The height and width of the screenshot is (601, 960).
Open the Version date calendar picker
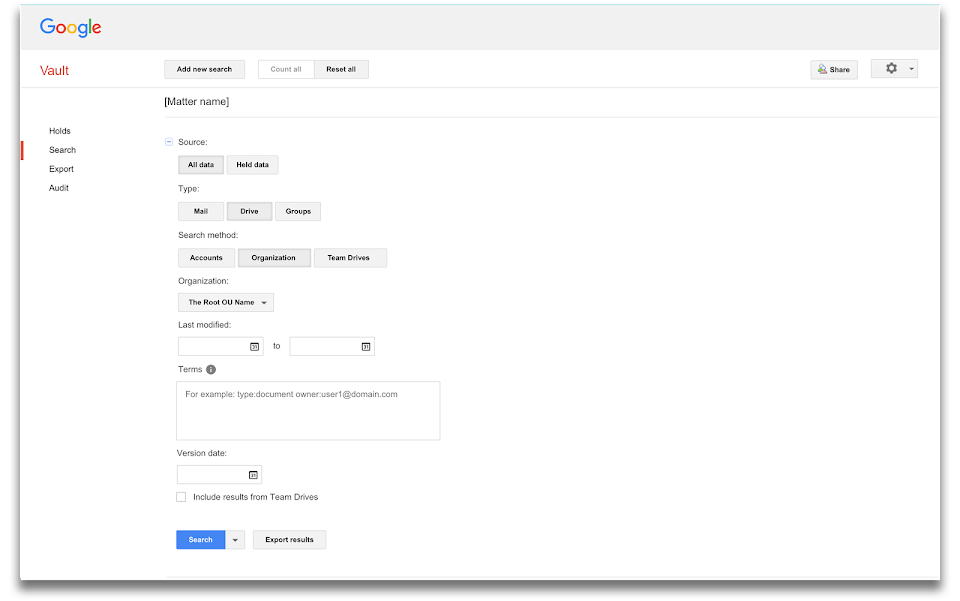coord(254,474)
